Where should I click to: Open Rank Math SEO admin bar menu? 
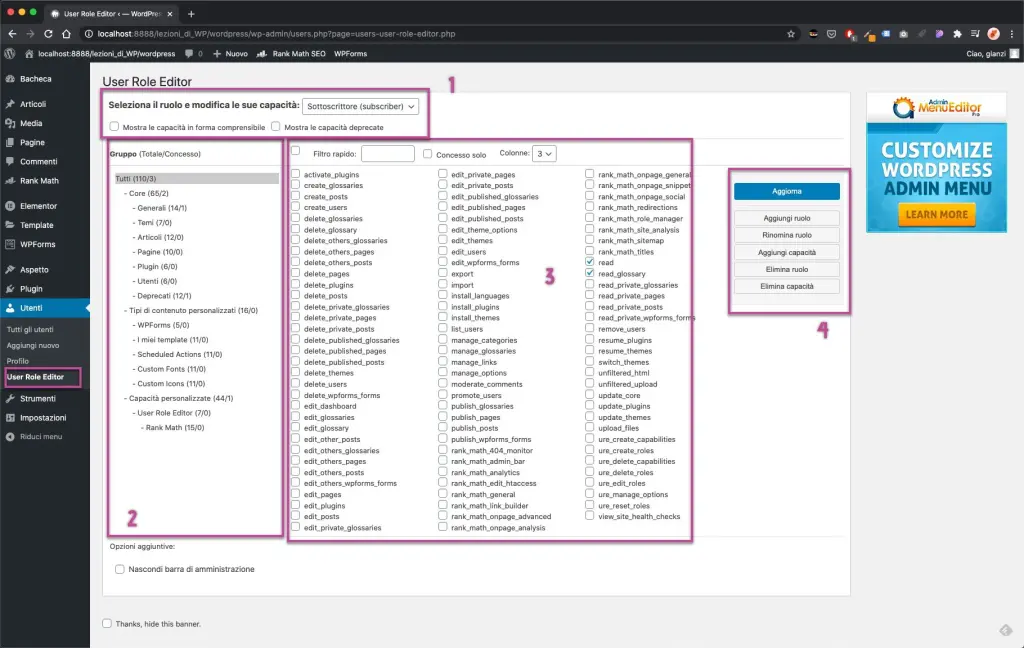tap(291, 54)
